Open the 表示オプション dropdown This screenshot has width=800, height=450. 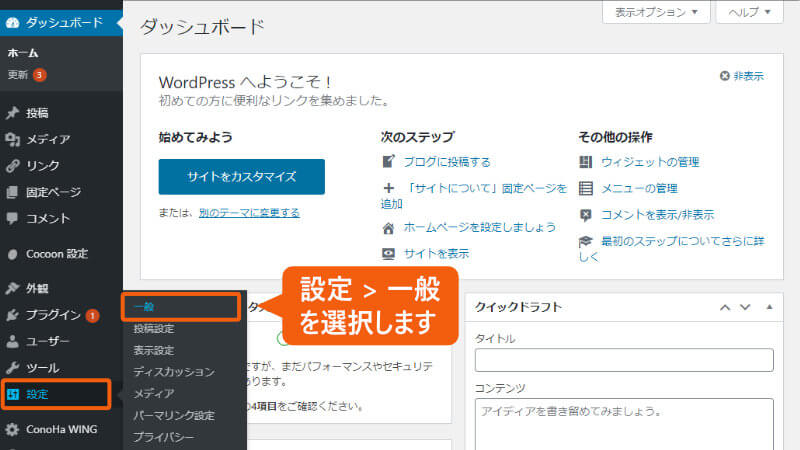click(656, 12)
